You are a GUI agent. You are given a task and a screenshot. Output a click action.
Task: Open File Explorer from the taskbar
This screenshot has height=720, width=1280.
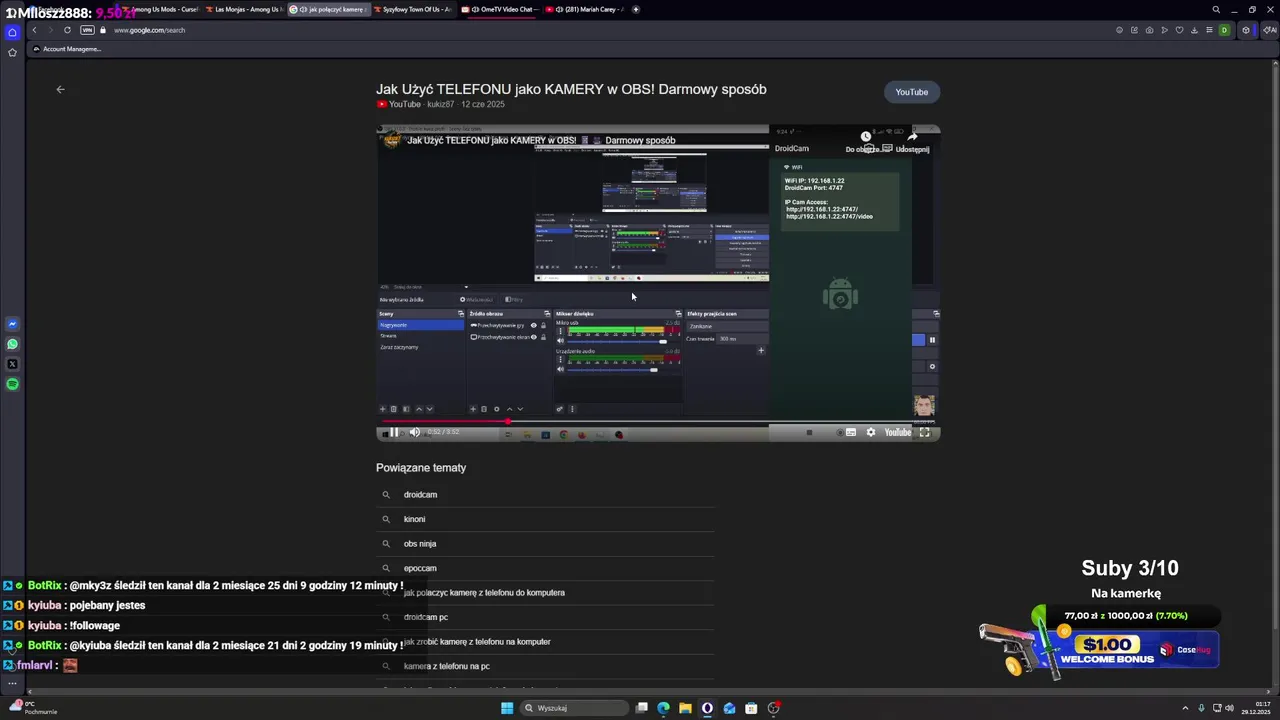(685, 708)
